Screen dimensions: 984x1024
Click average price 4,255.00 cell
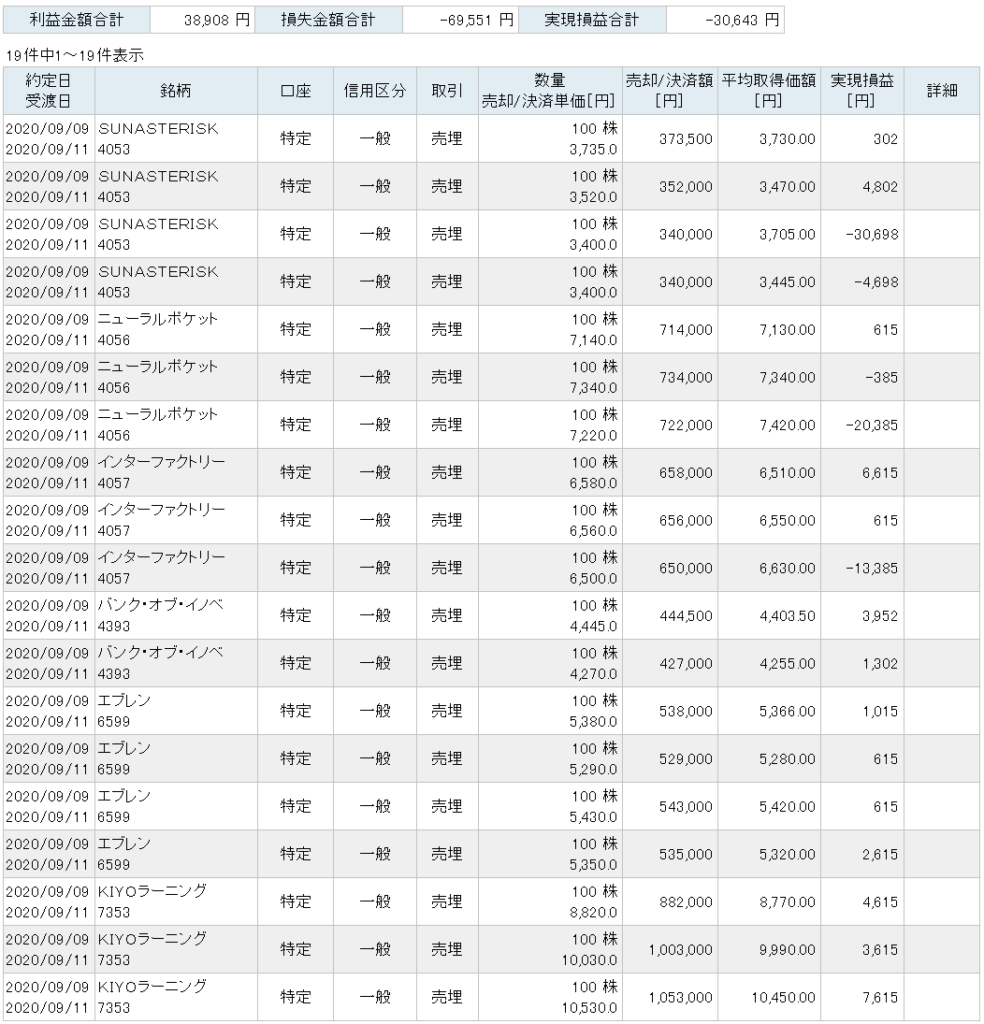(x=769, y=664)
